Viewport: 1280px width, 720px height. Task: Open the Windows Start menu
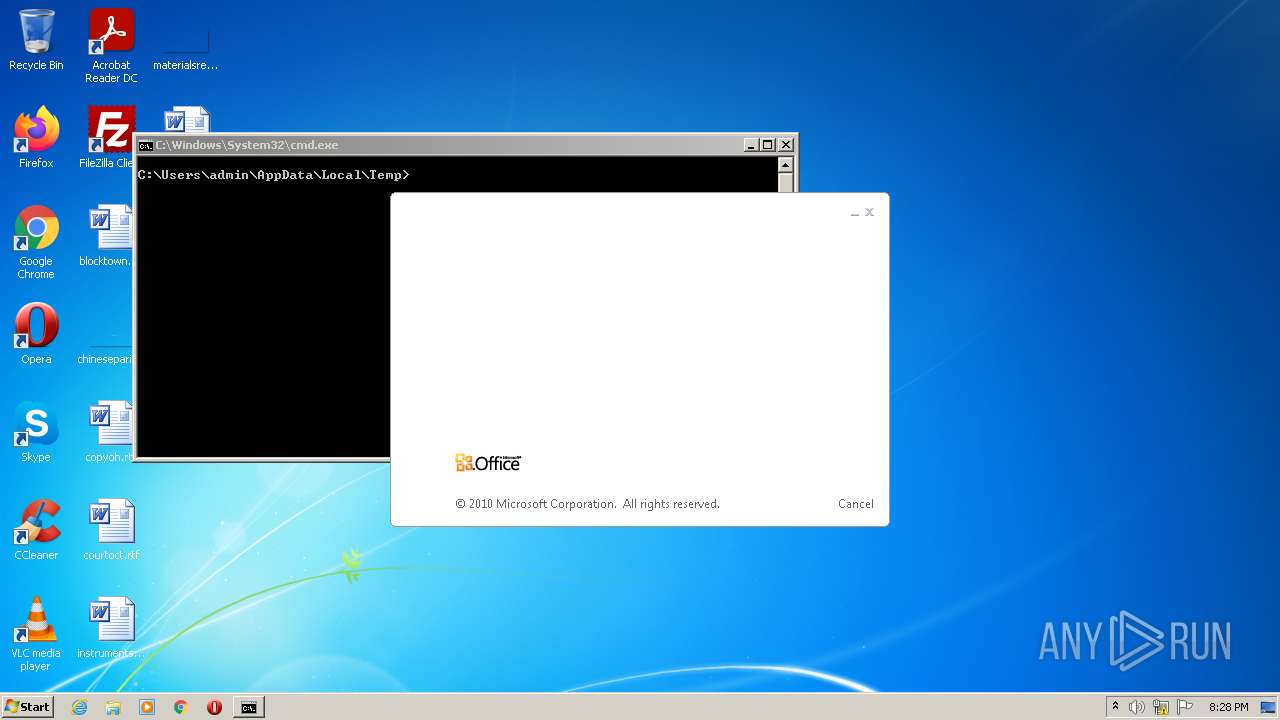point(27,707)
